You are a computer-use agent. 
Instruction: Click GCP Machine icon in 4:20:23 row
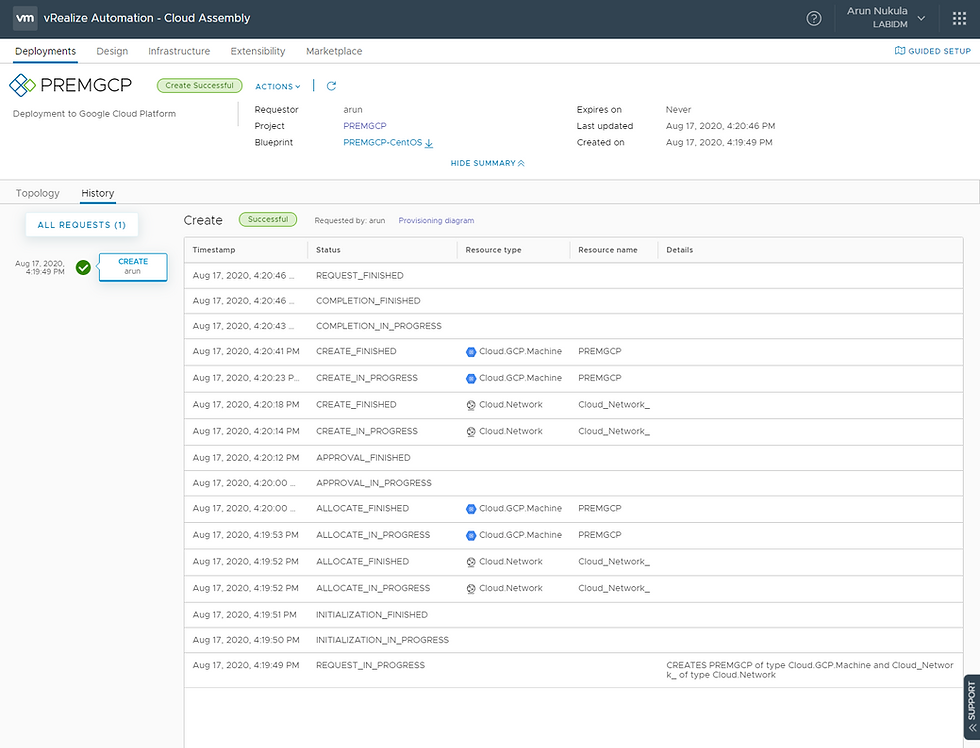click(471, 378)
